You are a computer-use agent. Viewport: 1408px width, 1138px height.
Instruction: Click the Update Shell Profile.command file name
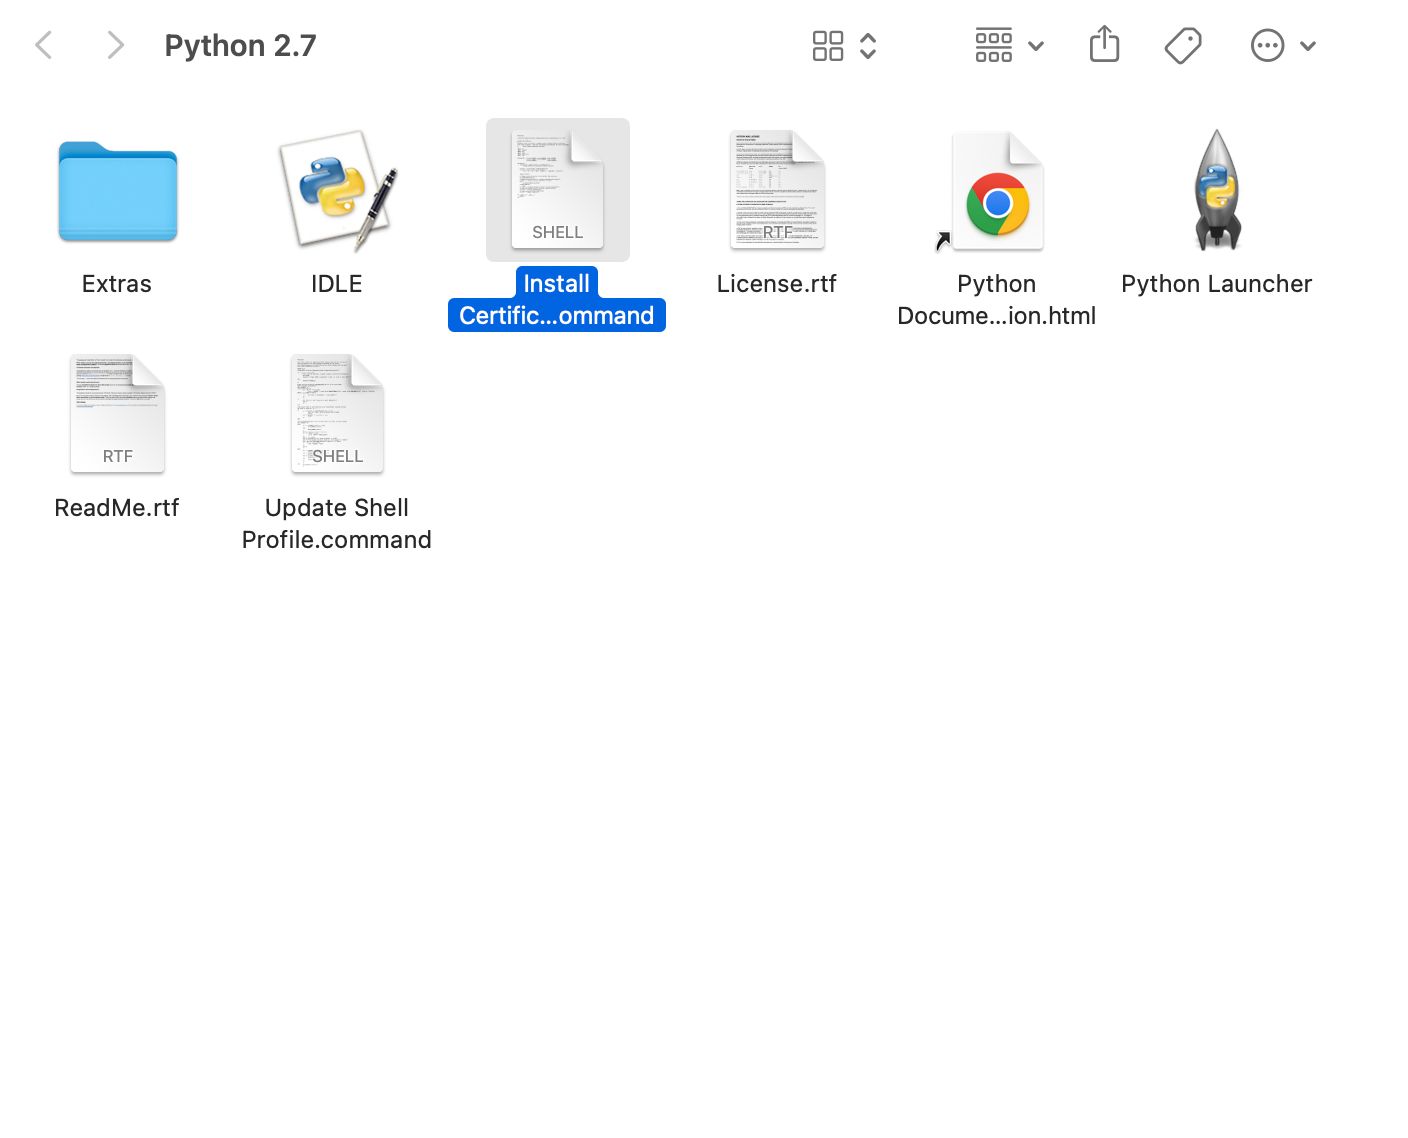[337, 524]
